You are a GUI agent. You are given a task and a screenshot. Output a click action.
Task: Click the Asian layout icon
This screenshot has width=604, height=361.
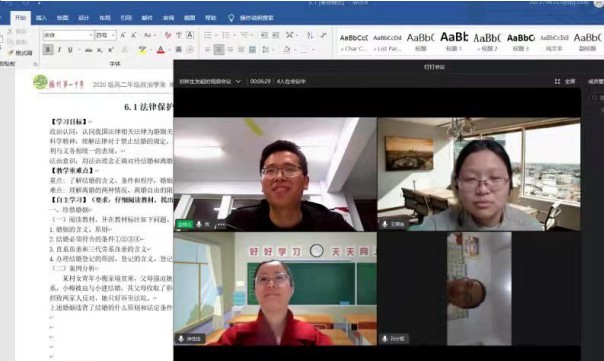290,35
